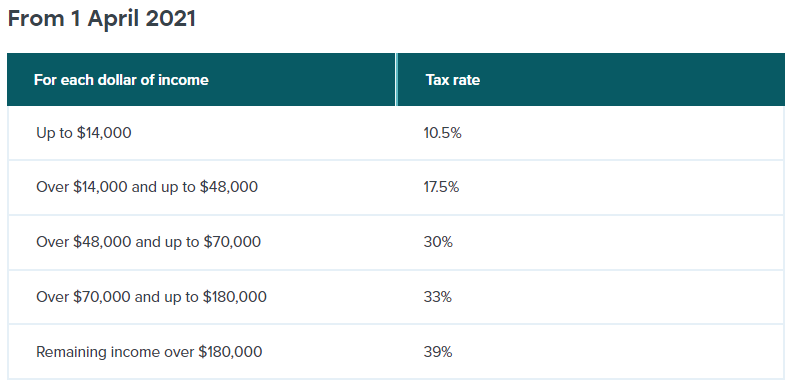Click the 'Tax rate' column header
The width and height of the screenshot is (792, 388).
click(x=453, y=80)
